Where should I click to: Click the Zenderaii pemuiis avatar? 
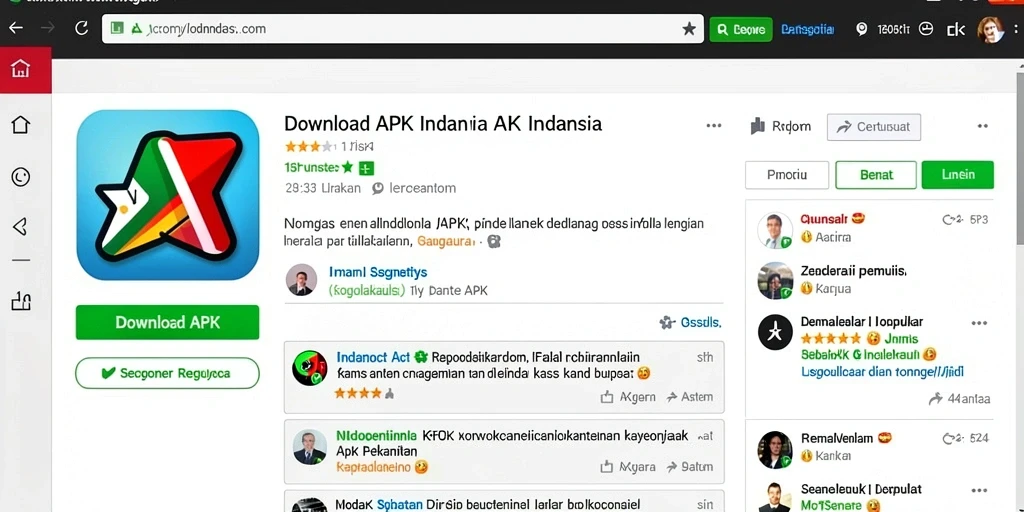click(775, 281)
